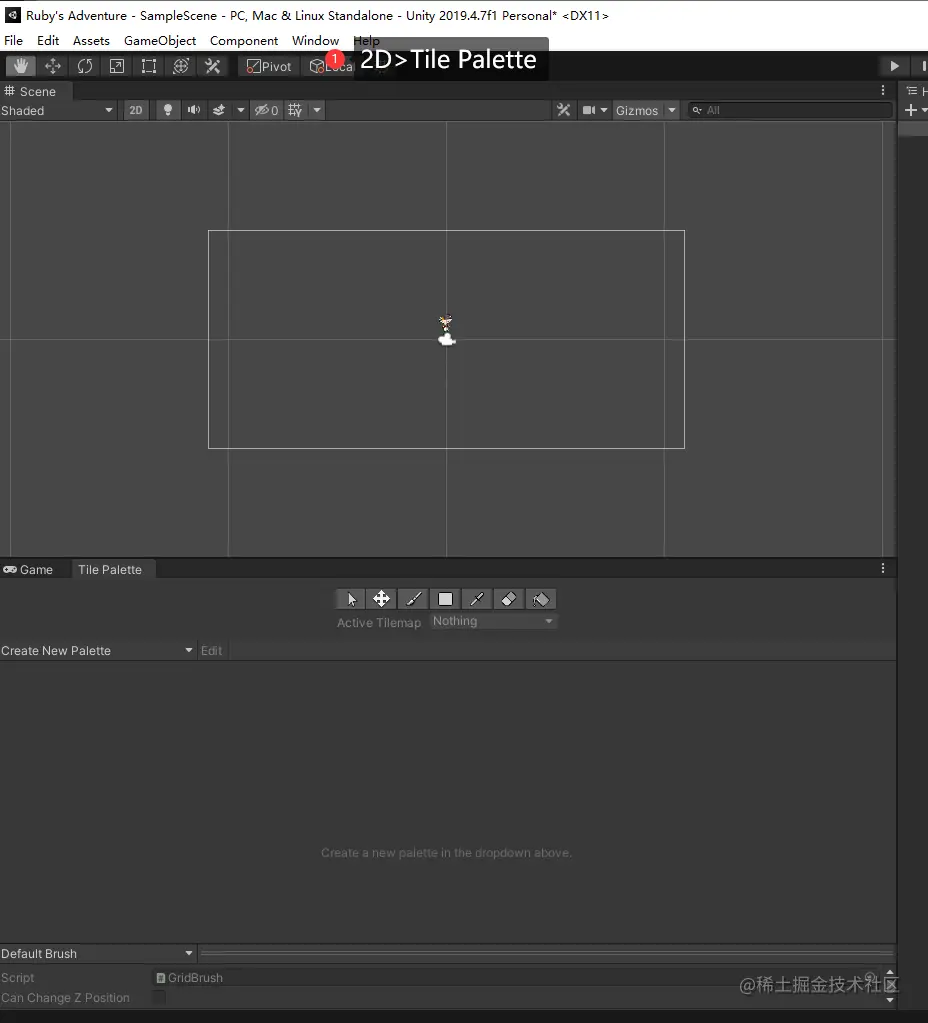
Task: Click the scene search field
Action: (x=790, y=110)
